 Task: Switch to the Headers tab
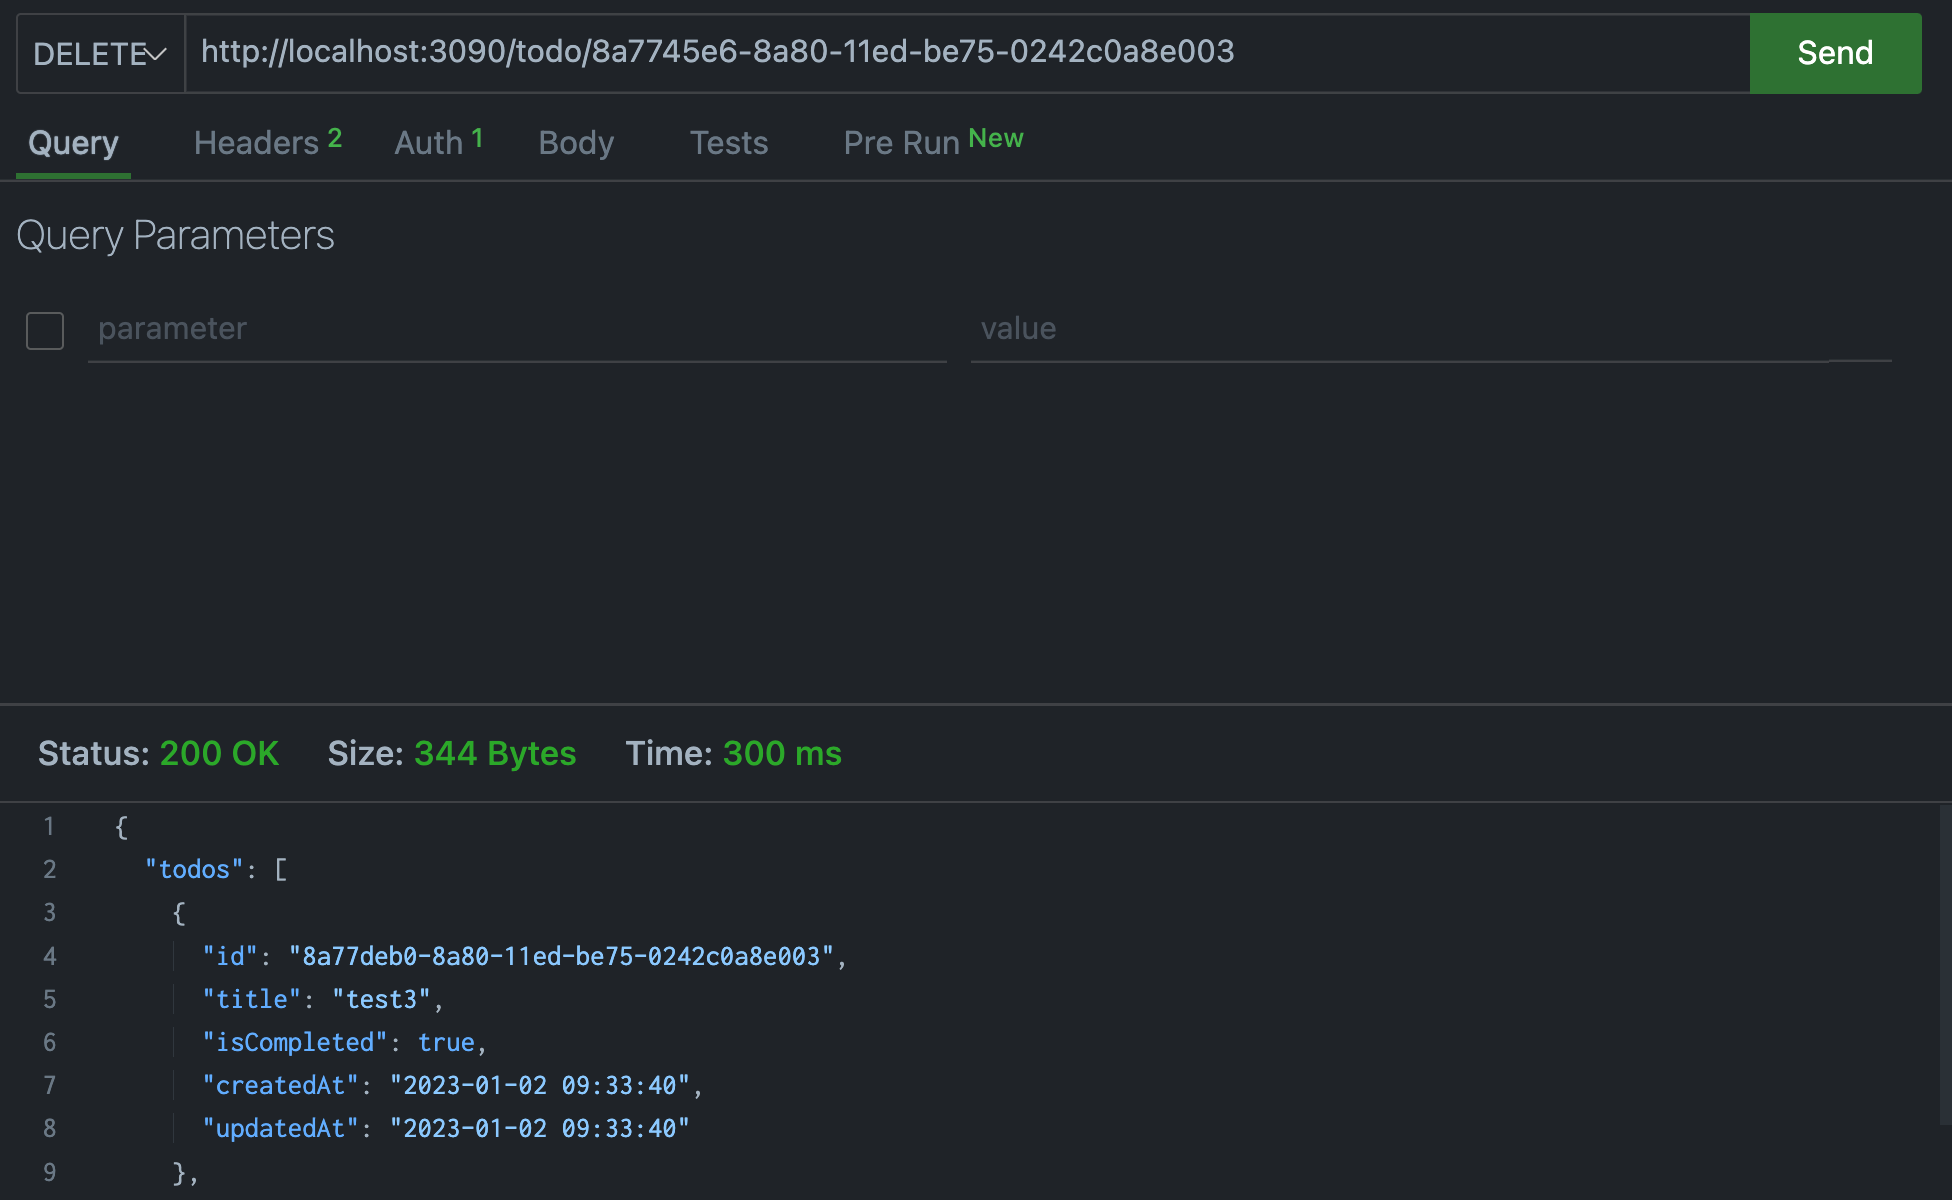tap(268, 143)
